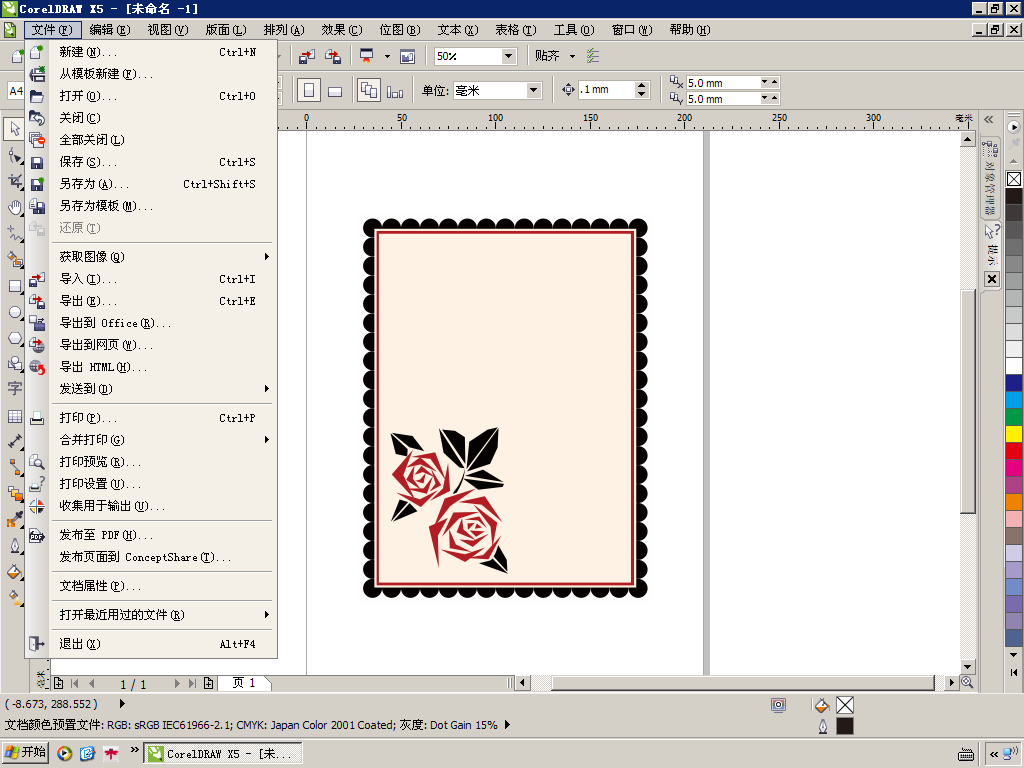Select the no-color swatch in palette
Image resolution: width=1024 pixels, height=768 pixels.
[x=1014, y=179]
